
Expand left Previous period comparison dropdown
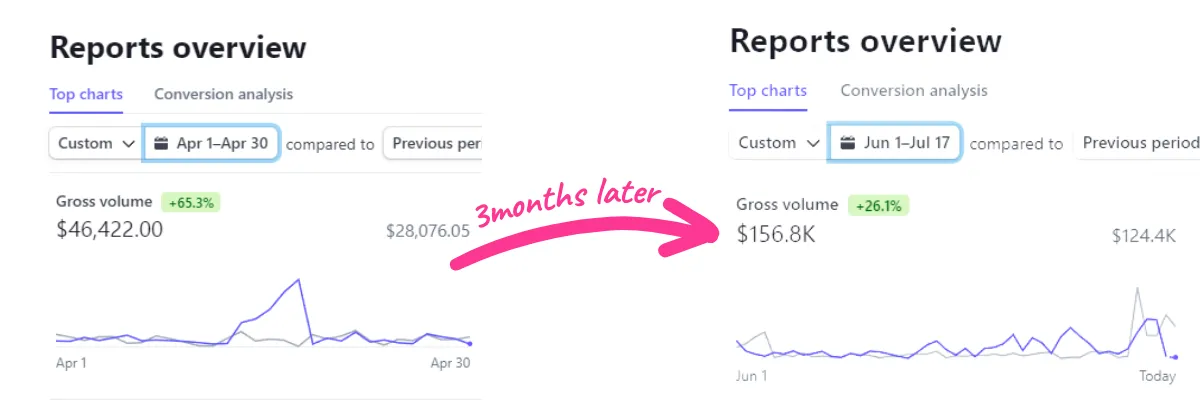[x=436, y=143]
